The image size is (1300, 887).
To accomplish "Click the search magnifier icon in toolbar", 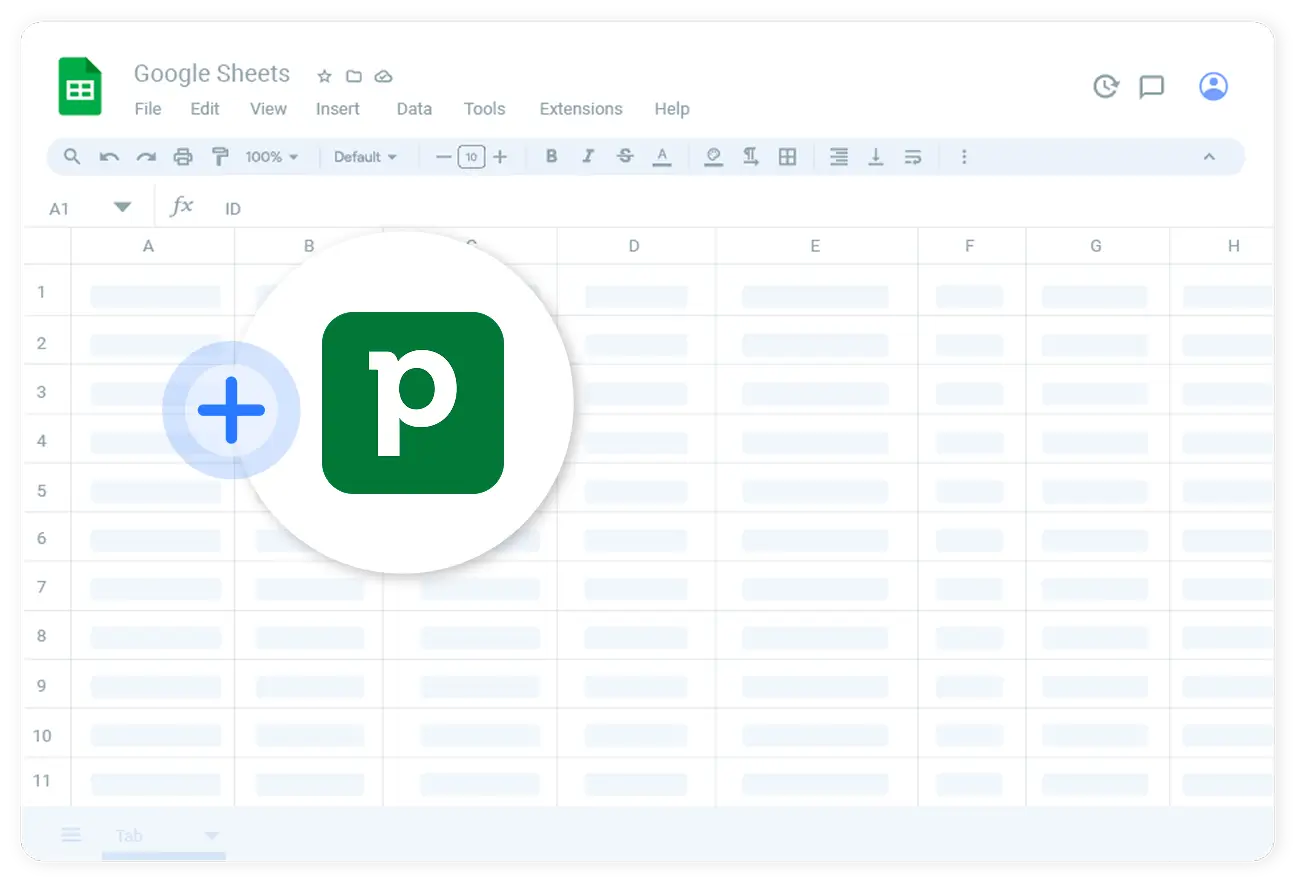I will tap(72, 157).
